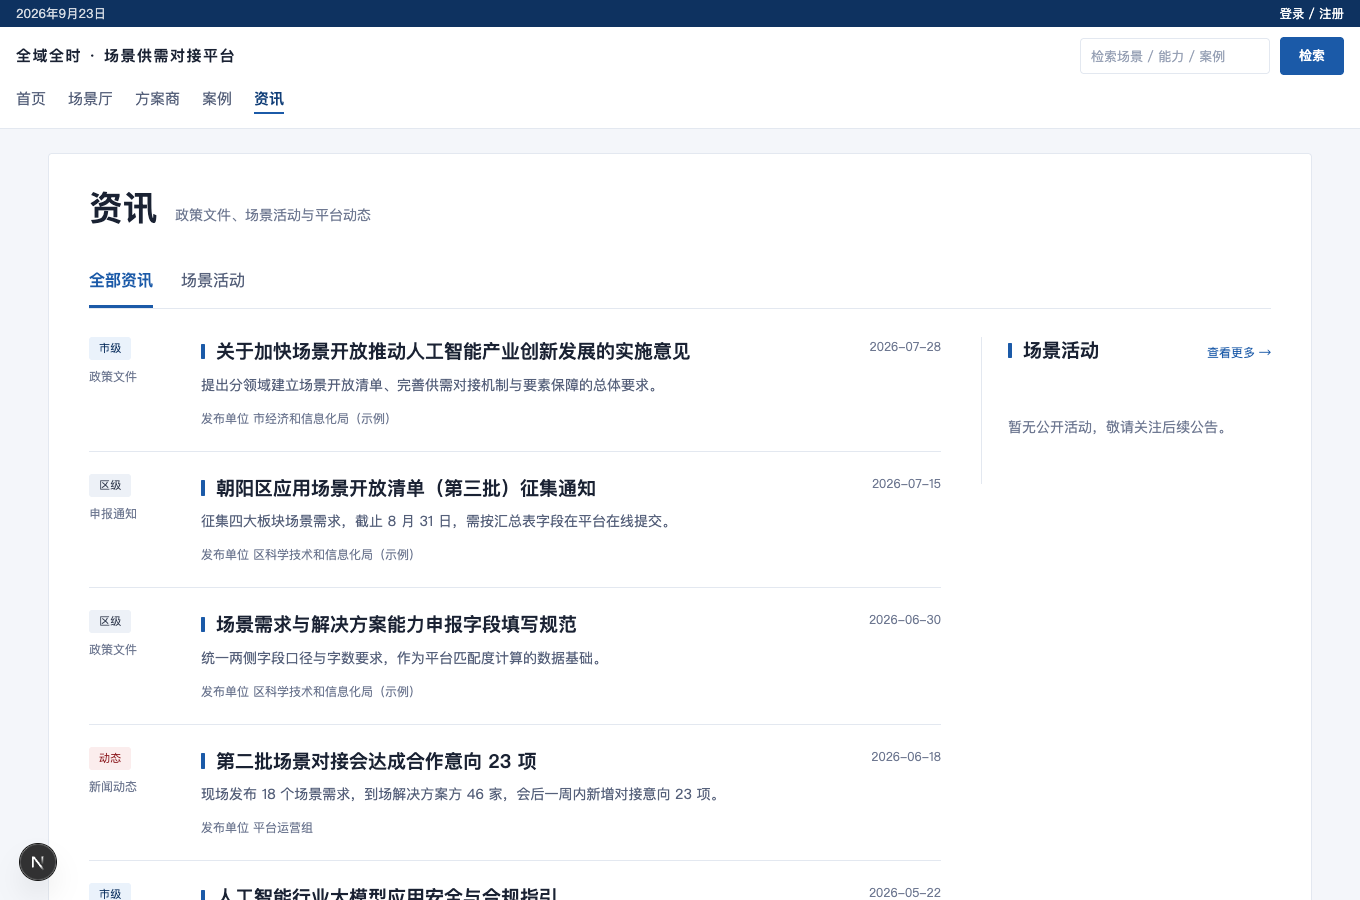Click the red 动态 tag
Image resolution: width=1360 pixels, height=900 pixels.
110,758
